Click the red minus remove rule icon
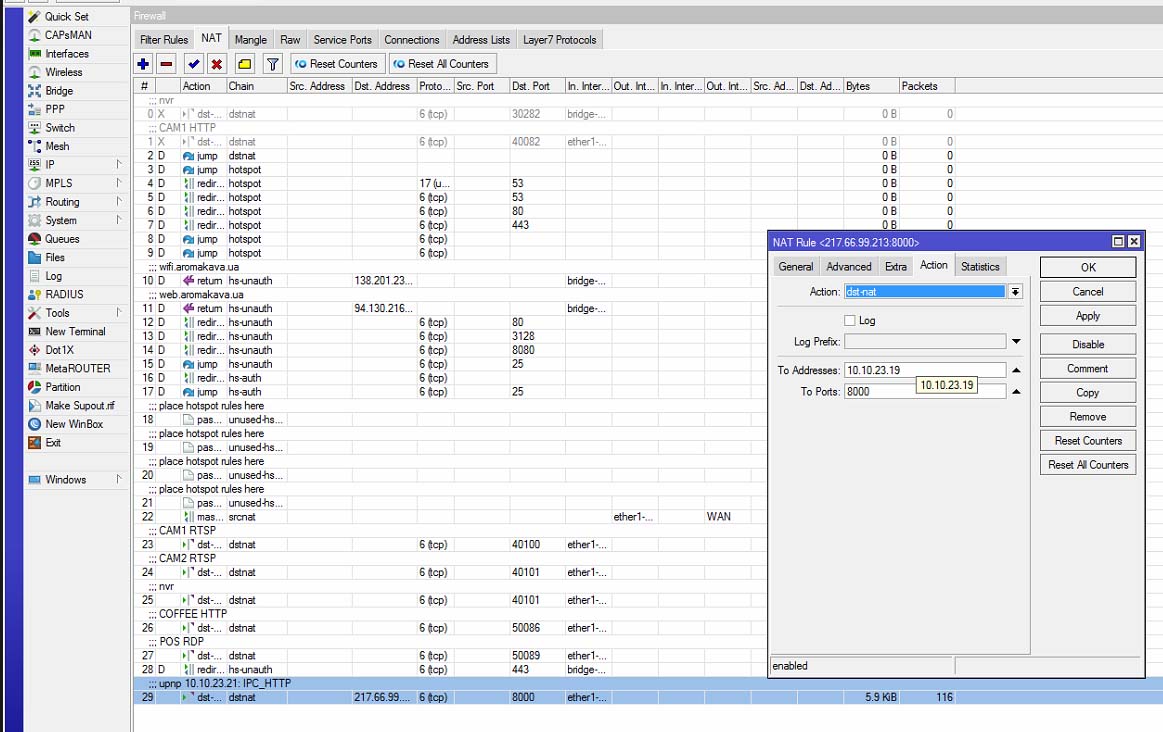This screenshot has height=732, width=1163. tap(167, 64)
